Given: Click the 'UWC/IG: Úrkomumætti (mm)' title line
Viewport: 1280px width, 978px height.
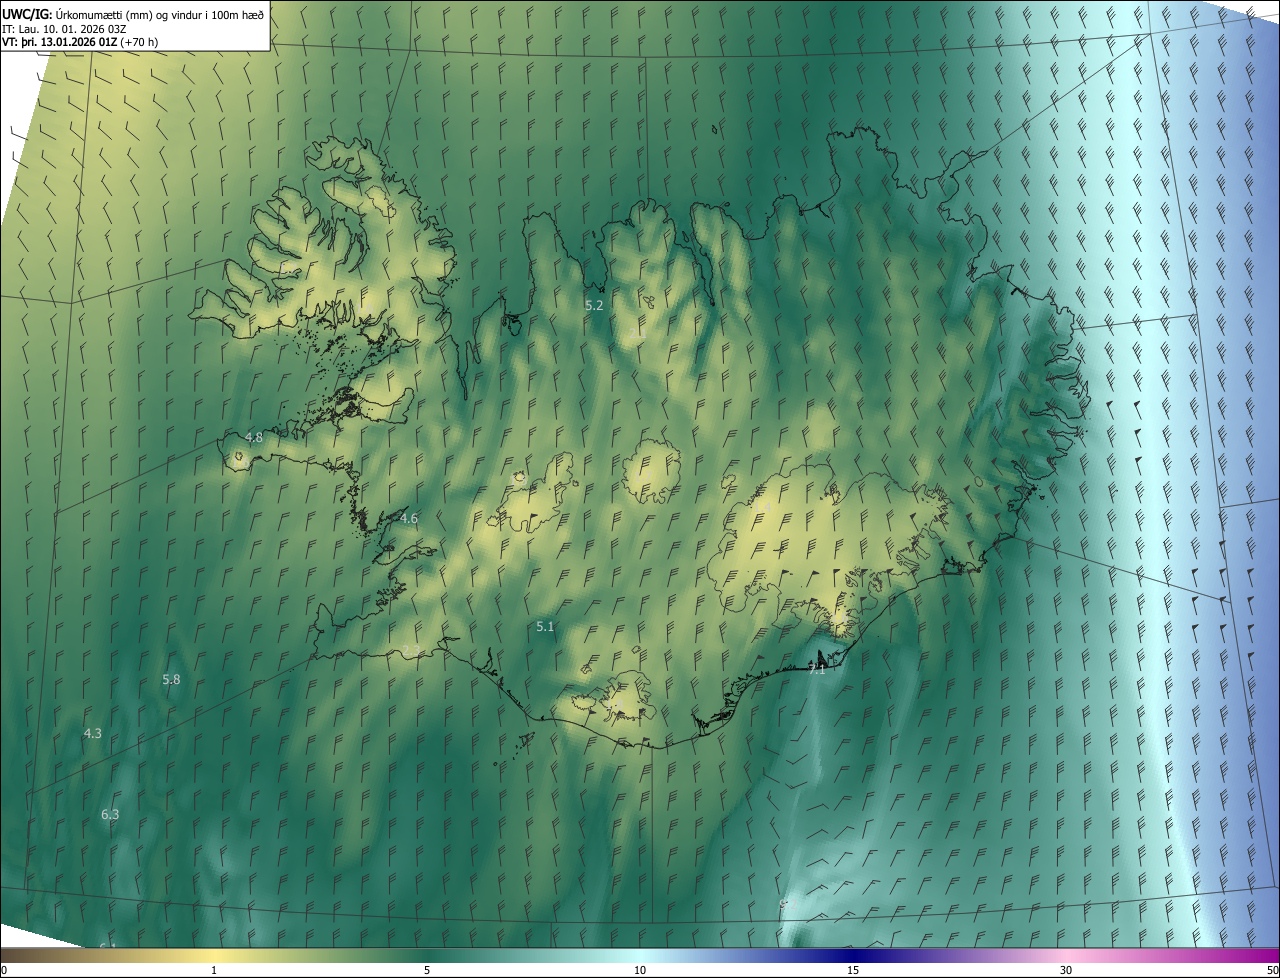Looking at the screenshot, I should pyautogui.click(x=133, y=14).
